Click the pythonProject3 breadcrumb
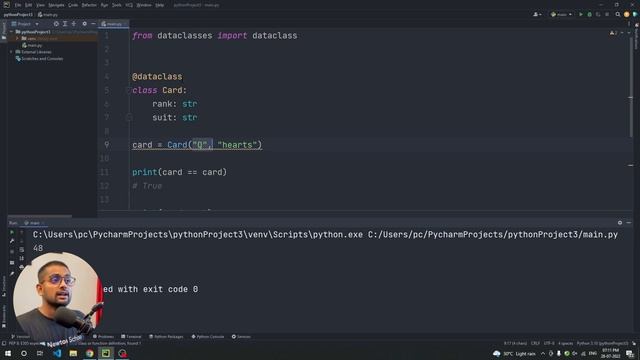Image resolution: width=640 pixels, height=360 pixels. tap(18, 15)
